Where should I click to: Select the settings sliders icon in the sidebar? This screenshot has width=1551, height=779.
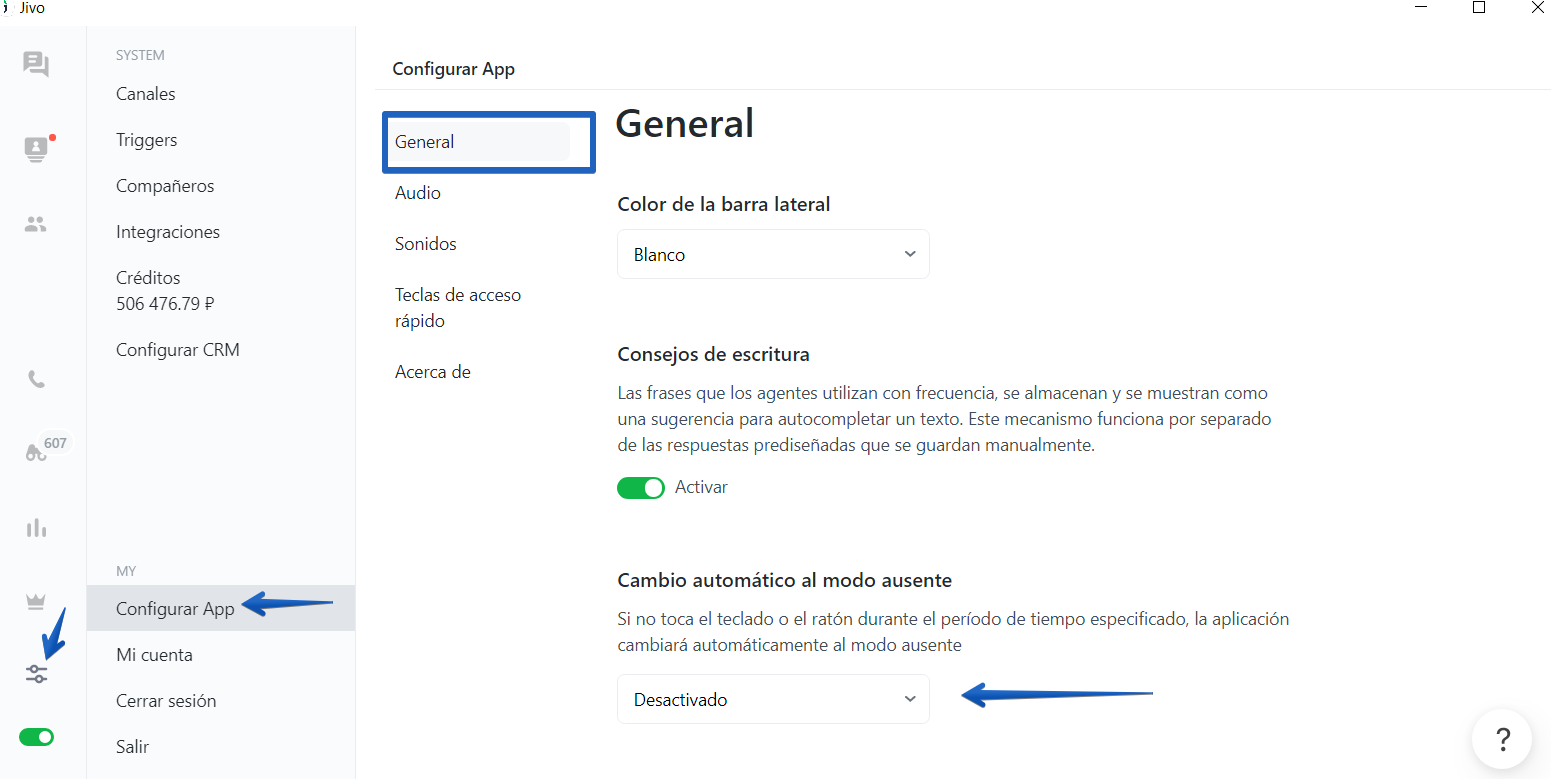(36, 674)
